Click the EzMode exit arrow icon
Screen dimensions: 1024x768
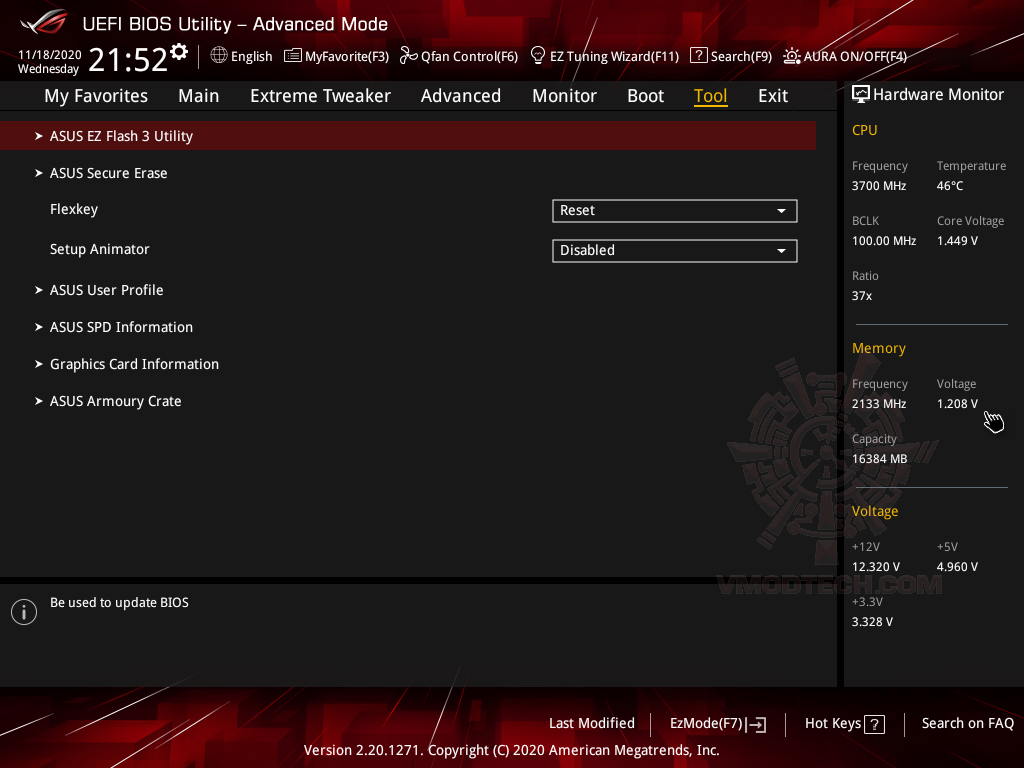coord(756,724)
